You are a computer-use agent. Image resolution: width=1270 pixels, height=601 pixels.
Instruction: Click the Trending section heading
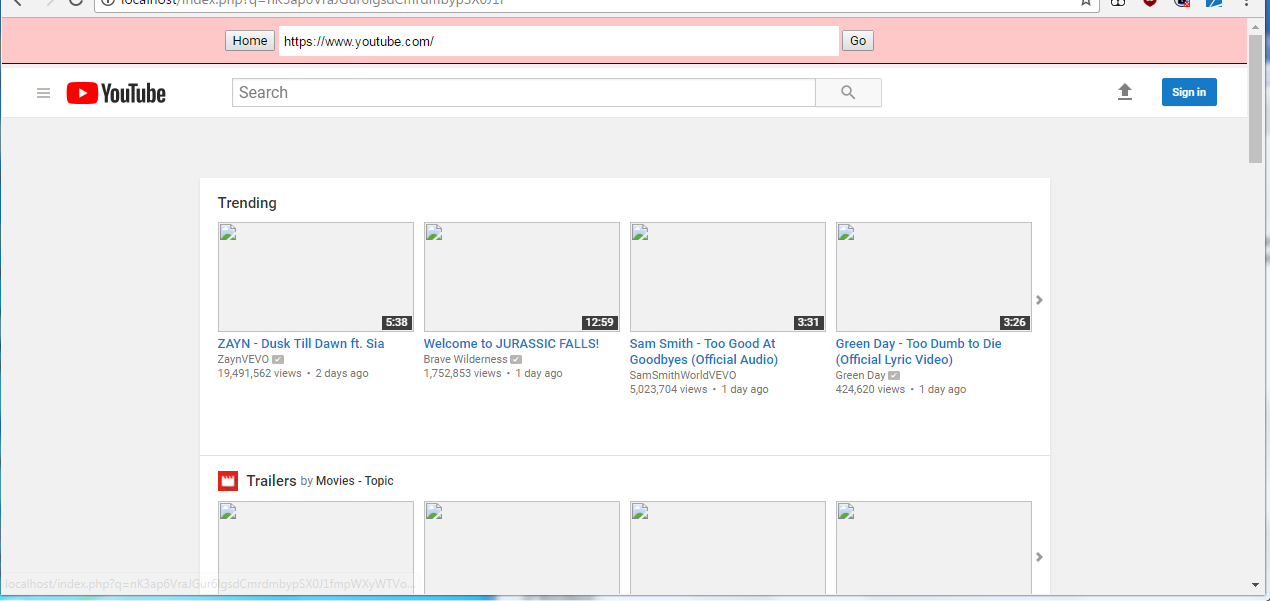(x=247, y=203)
